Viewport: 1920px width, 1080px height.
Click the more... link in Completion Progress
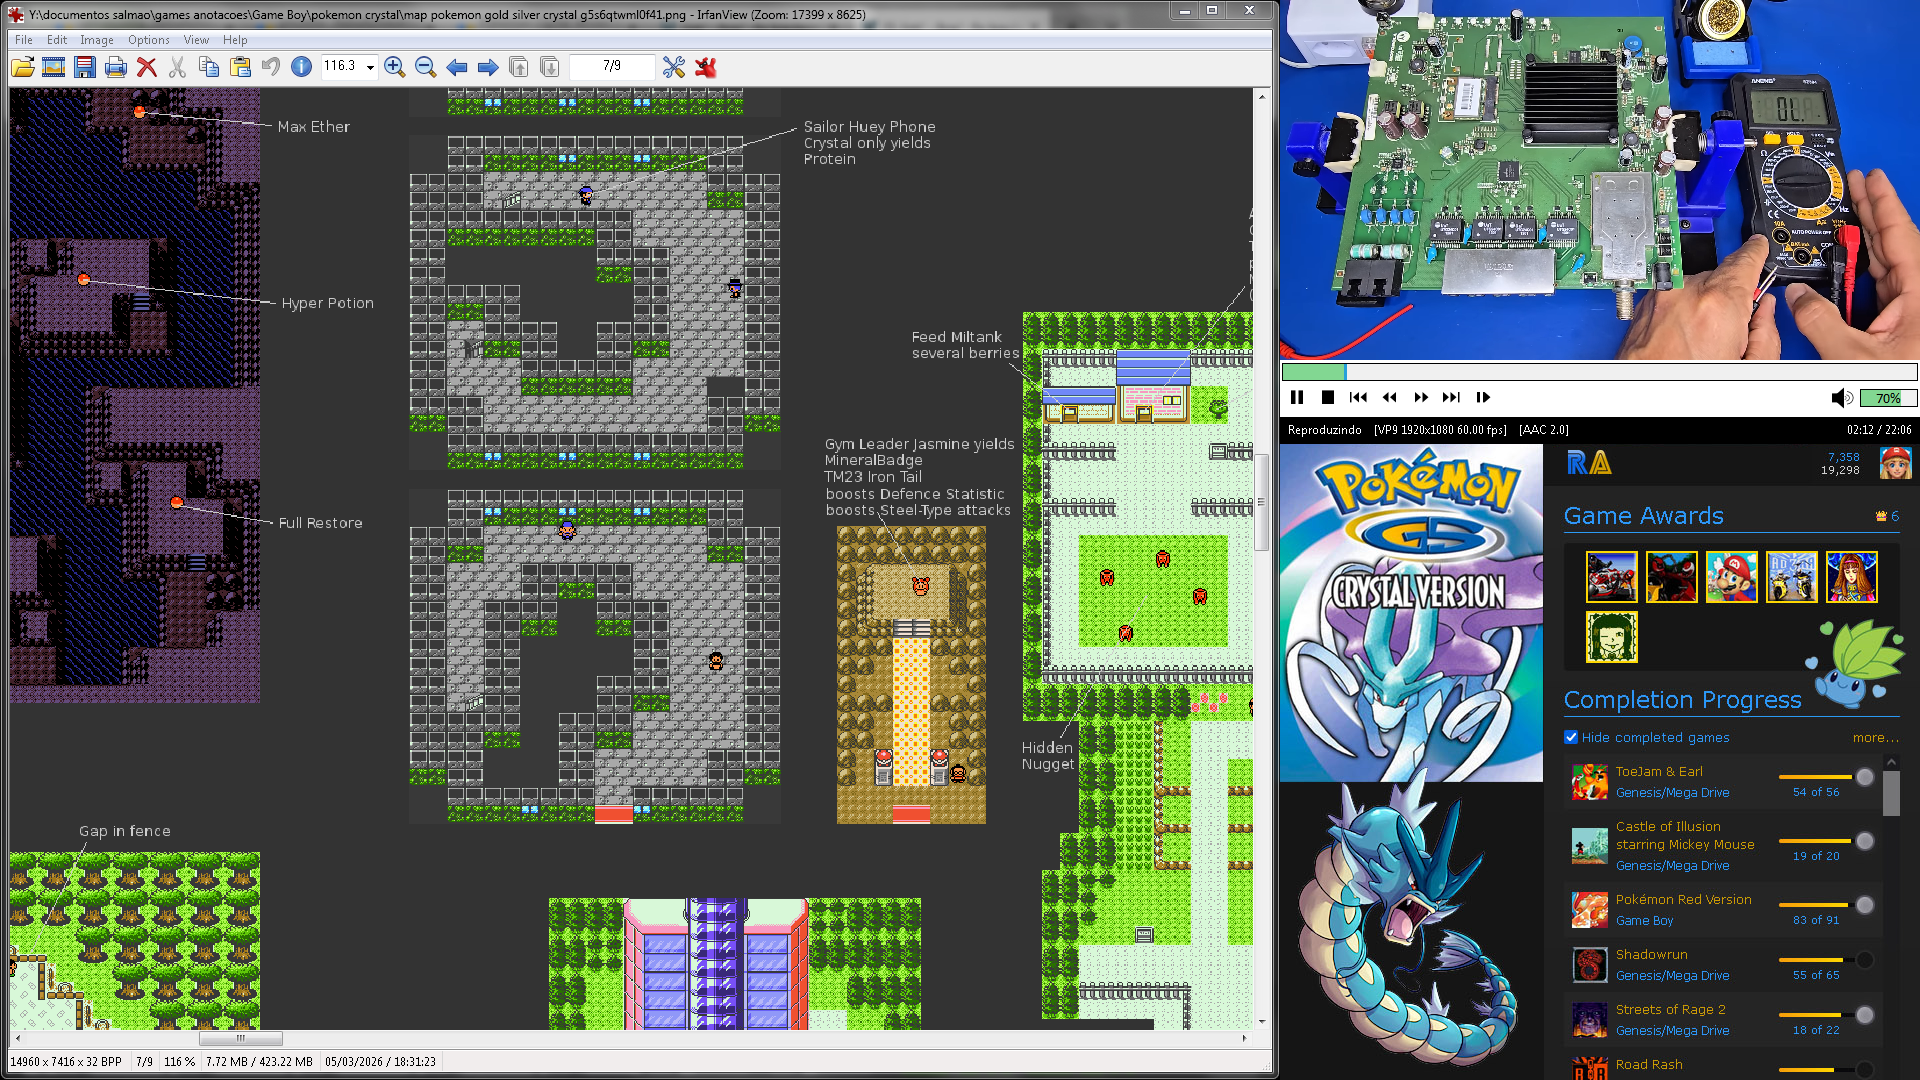tap(1875, 738)
